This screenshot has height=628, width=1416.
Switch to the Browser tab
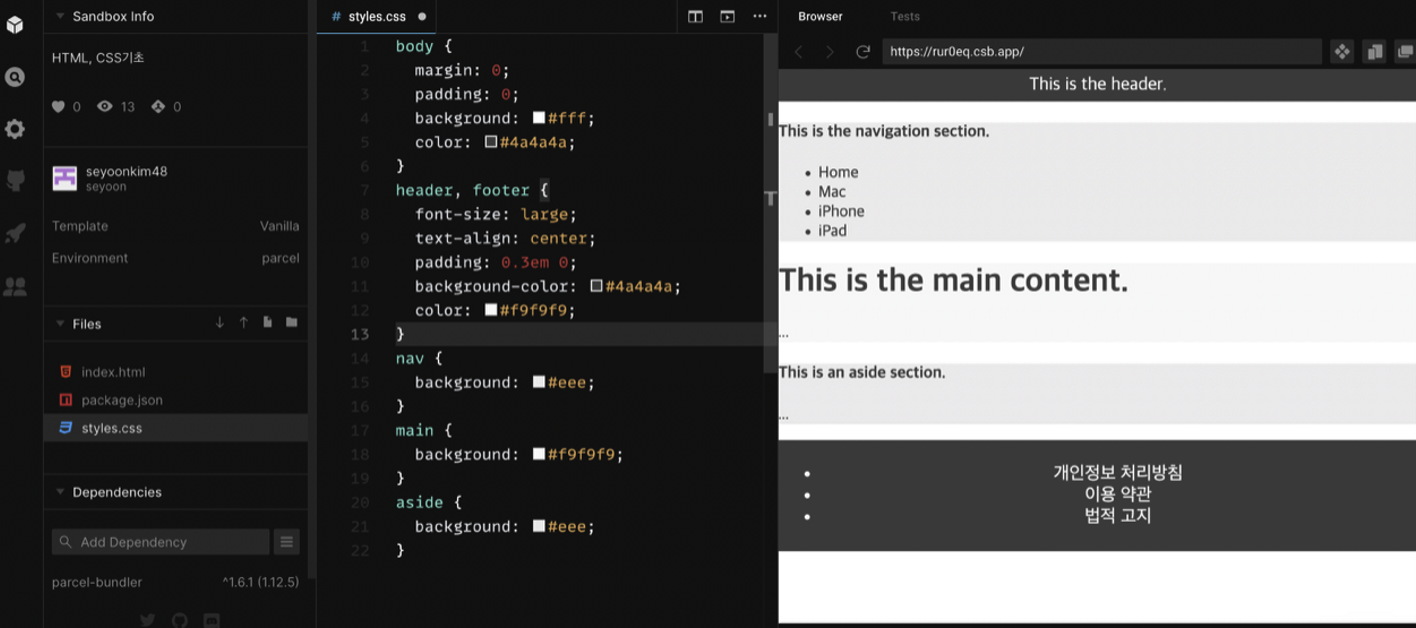point(820,16)
